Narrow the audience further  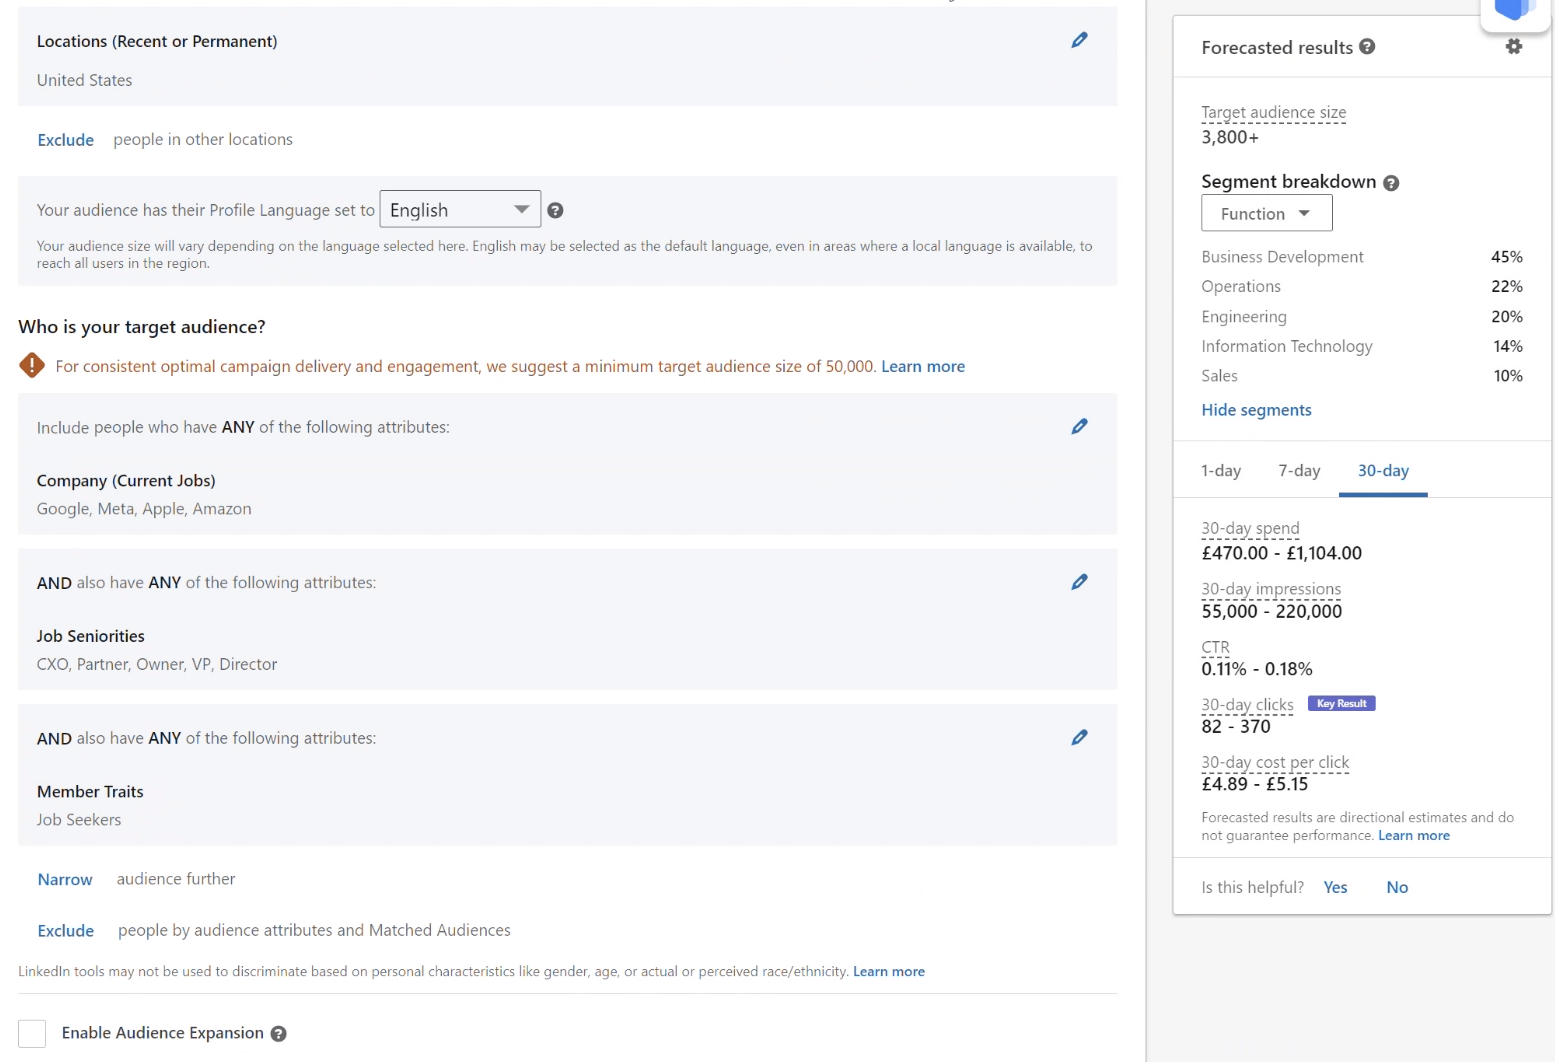coord(64,879)
